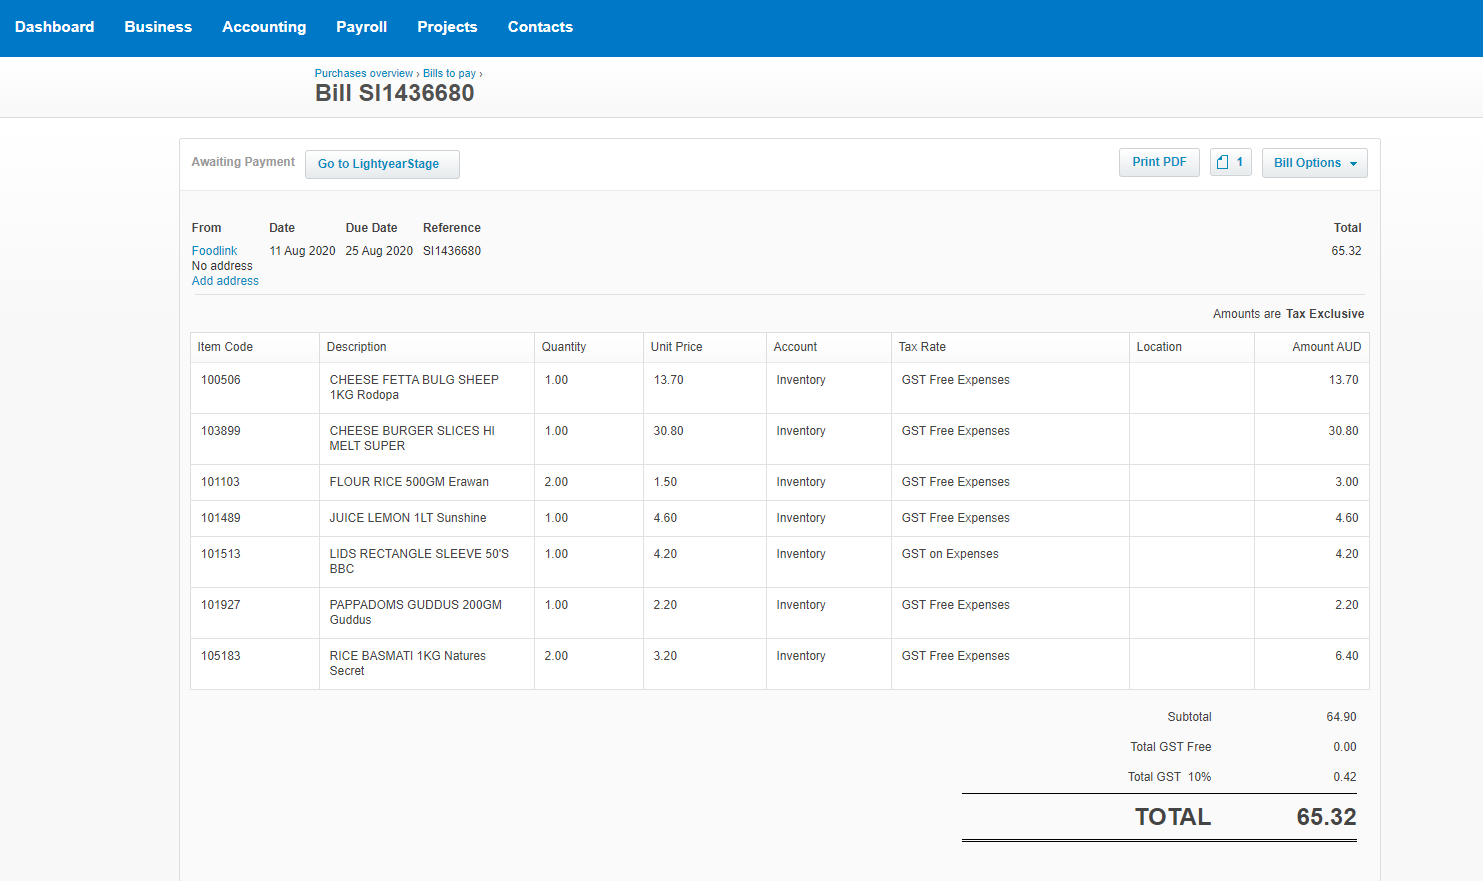
Task: Select item code 101103
Action: 220,482
